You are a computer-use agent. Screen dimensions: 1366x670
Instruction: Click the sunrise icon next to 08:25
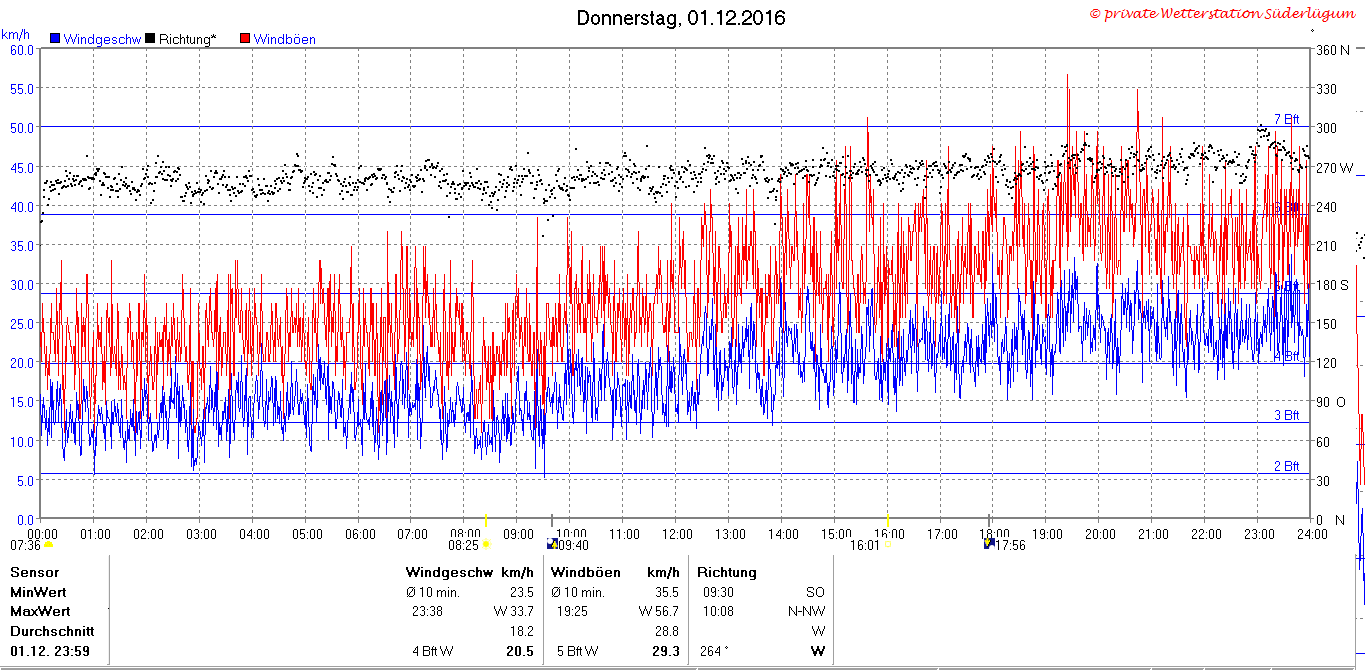tap(486, 544)
